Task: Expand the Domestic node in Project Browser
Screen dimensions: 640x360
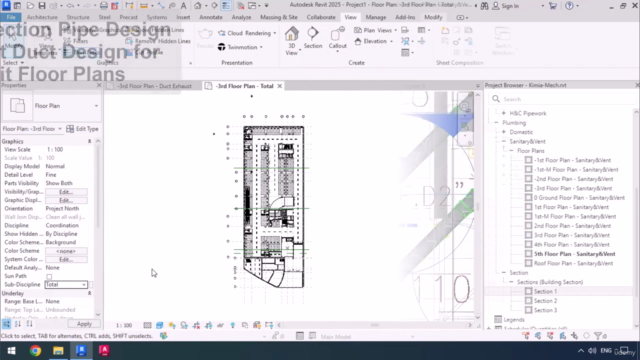Action: coord(504,132)
